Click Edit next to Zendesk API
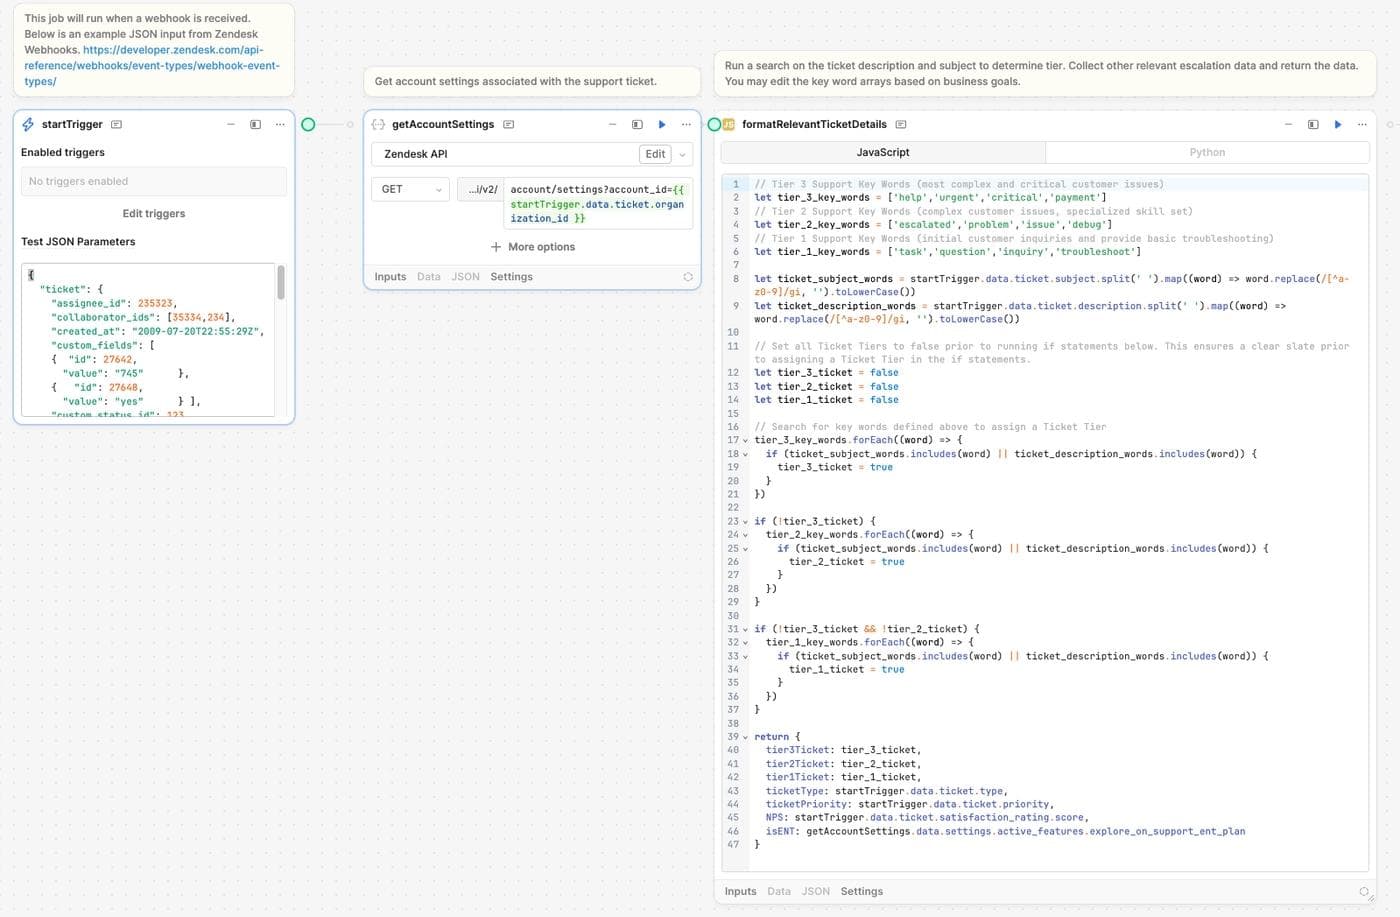 655,154
